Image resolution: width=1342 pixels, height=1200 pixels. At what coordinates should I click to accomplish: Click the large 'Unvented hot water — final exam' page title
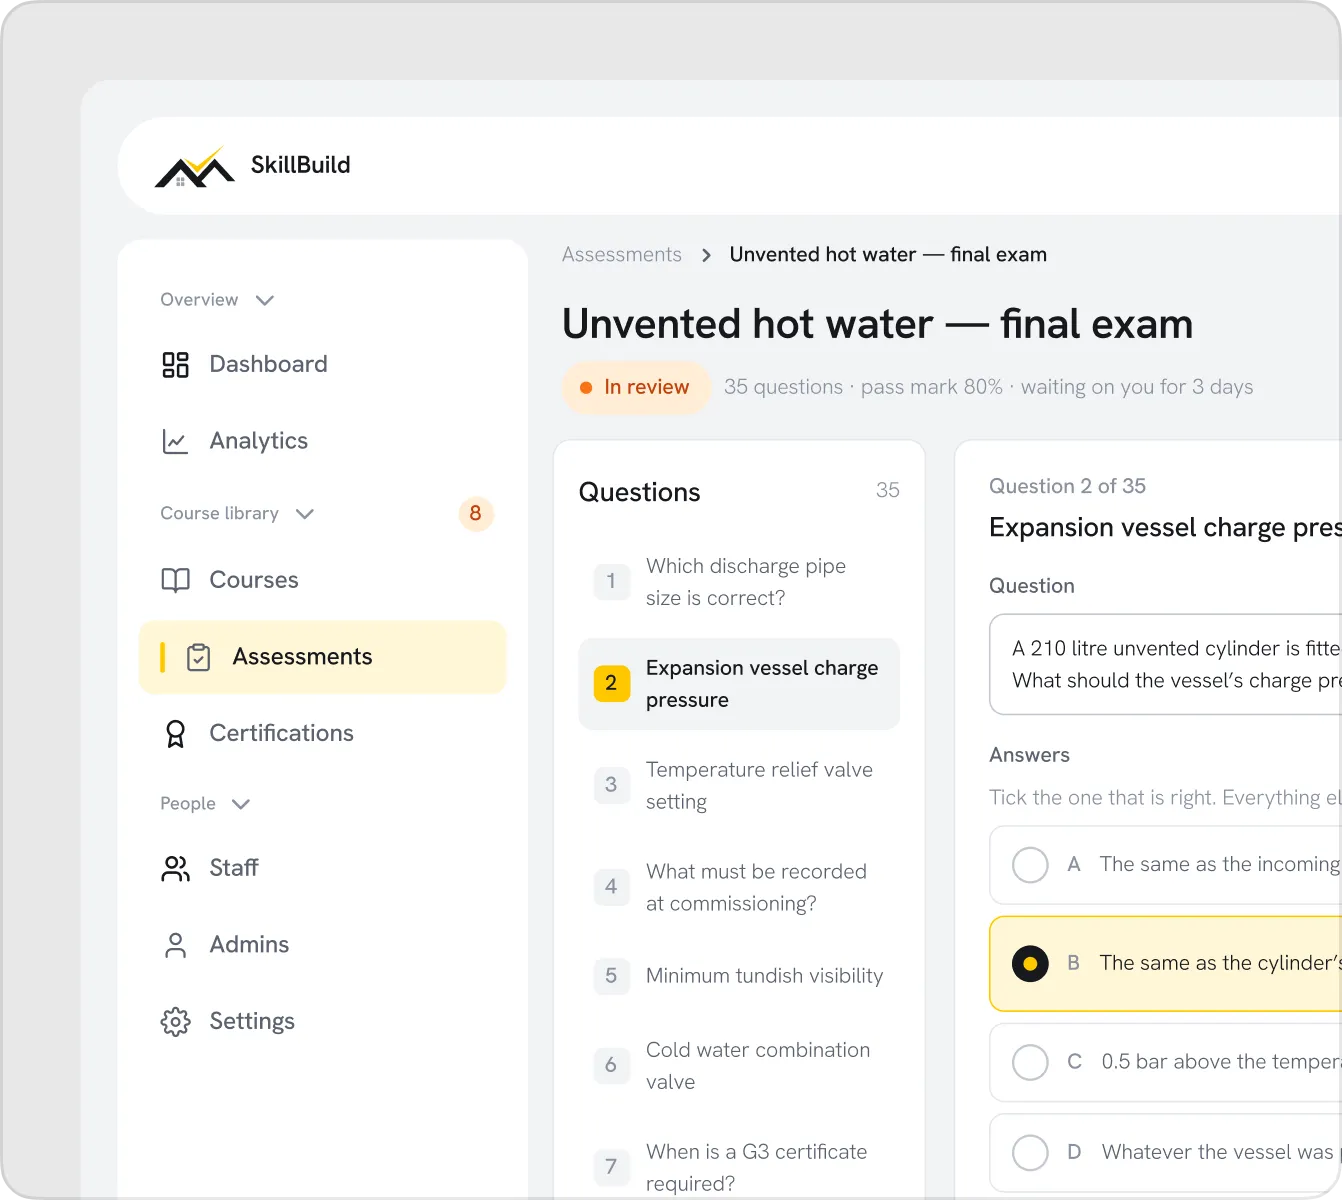(x=878, y=325)
